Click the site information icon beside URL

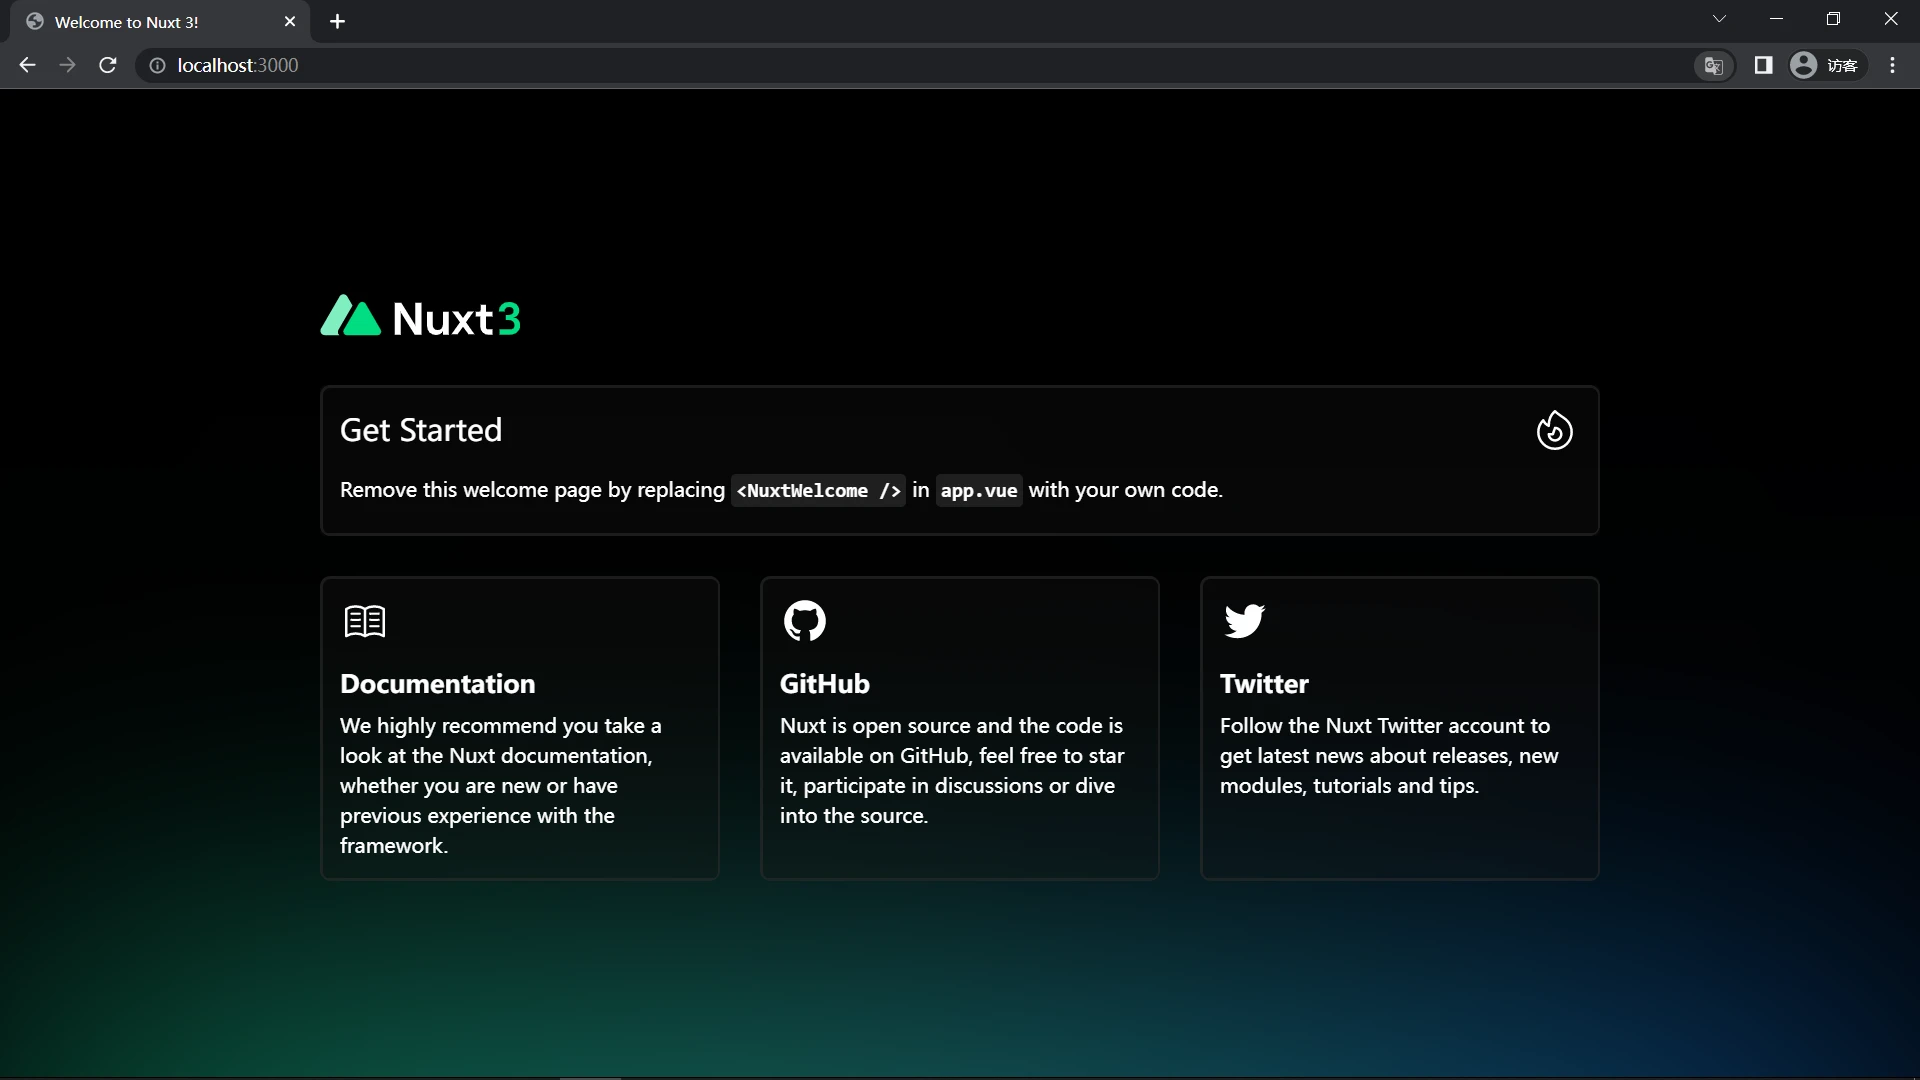click(157, 66)
